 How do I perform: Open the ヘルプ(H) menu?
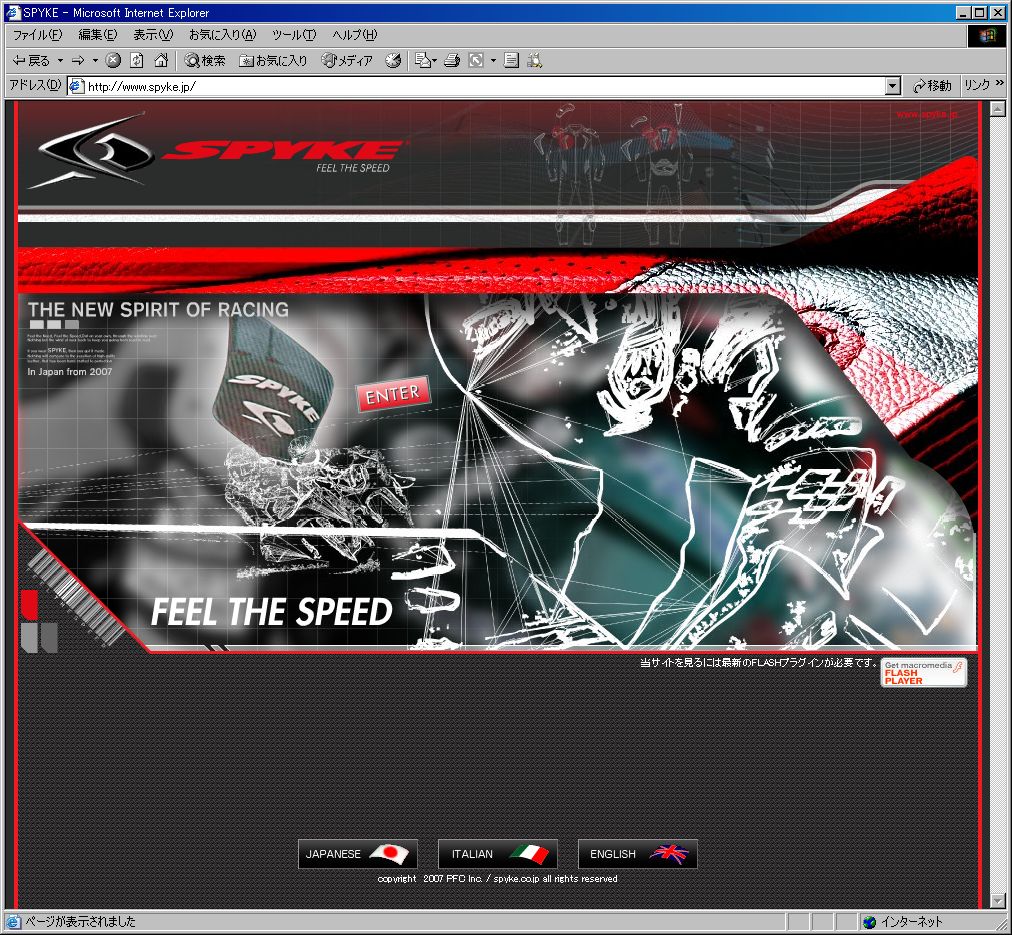pos(354,35)
